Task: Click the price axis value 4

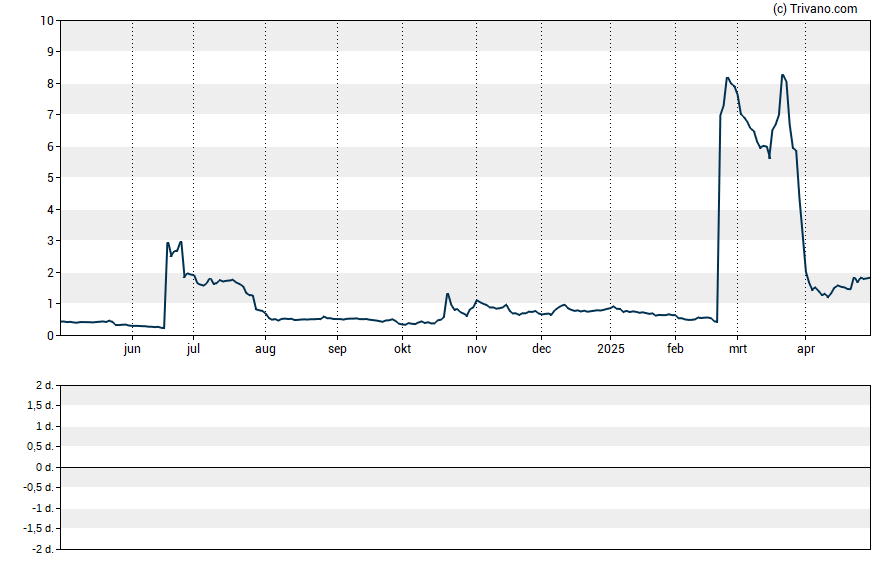Action: point(50,209)
